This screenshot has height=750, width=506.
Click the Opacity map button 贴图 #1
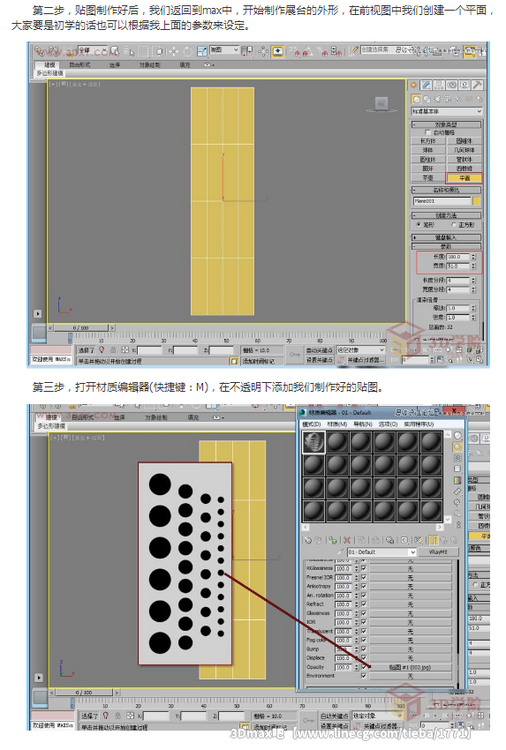pos(410,667)
